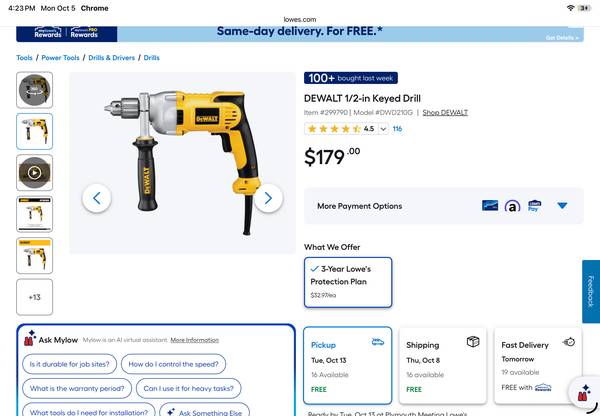The width and height of the screenshot is (600, 416).
Task: Click the Shop DEWALT link
Action: click(445, 113)
